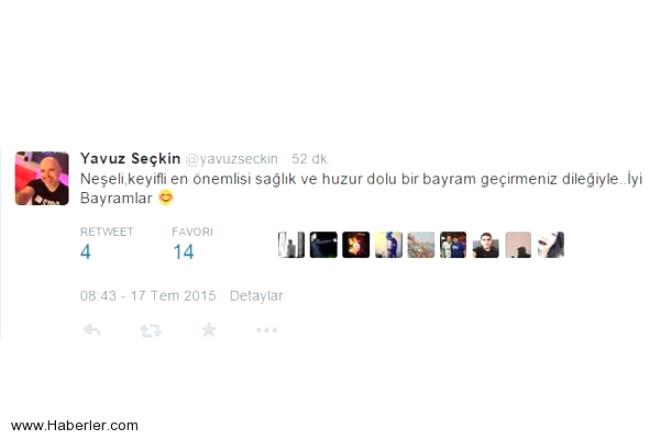The height and width of the screenshot is (439, 660).
Task: Open avatar of two men in jerseys
Action: coord(453,245)
